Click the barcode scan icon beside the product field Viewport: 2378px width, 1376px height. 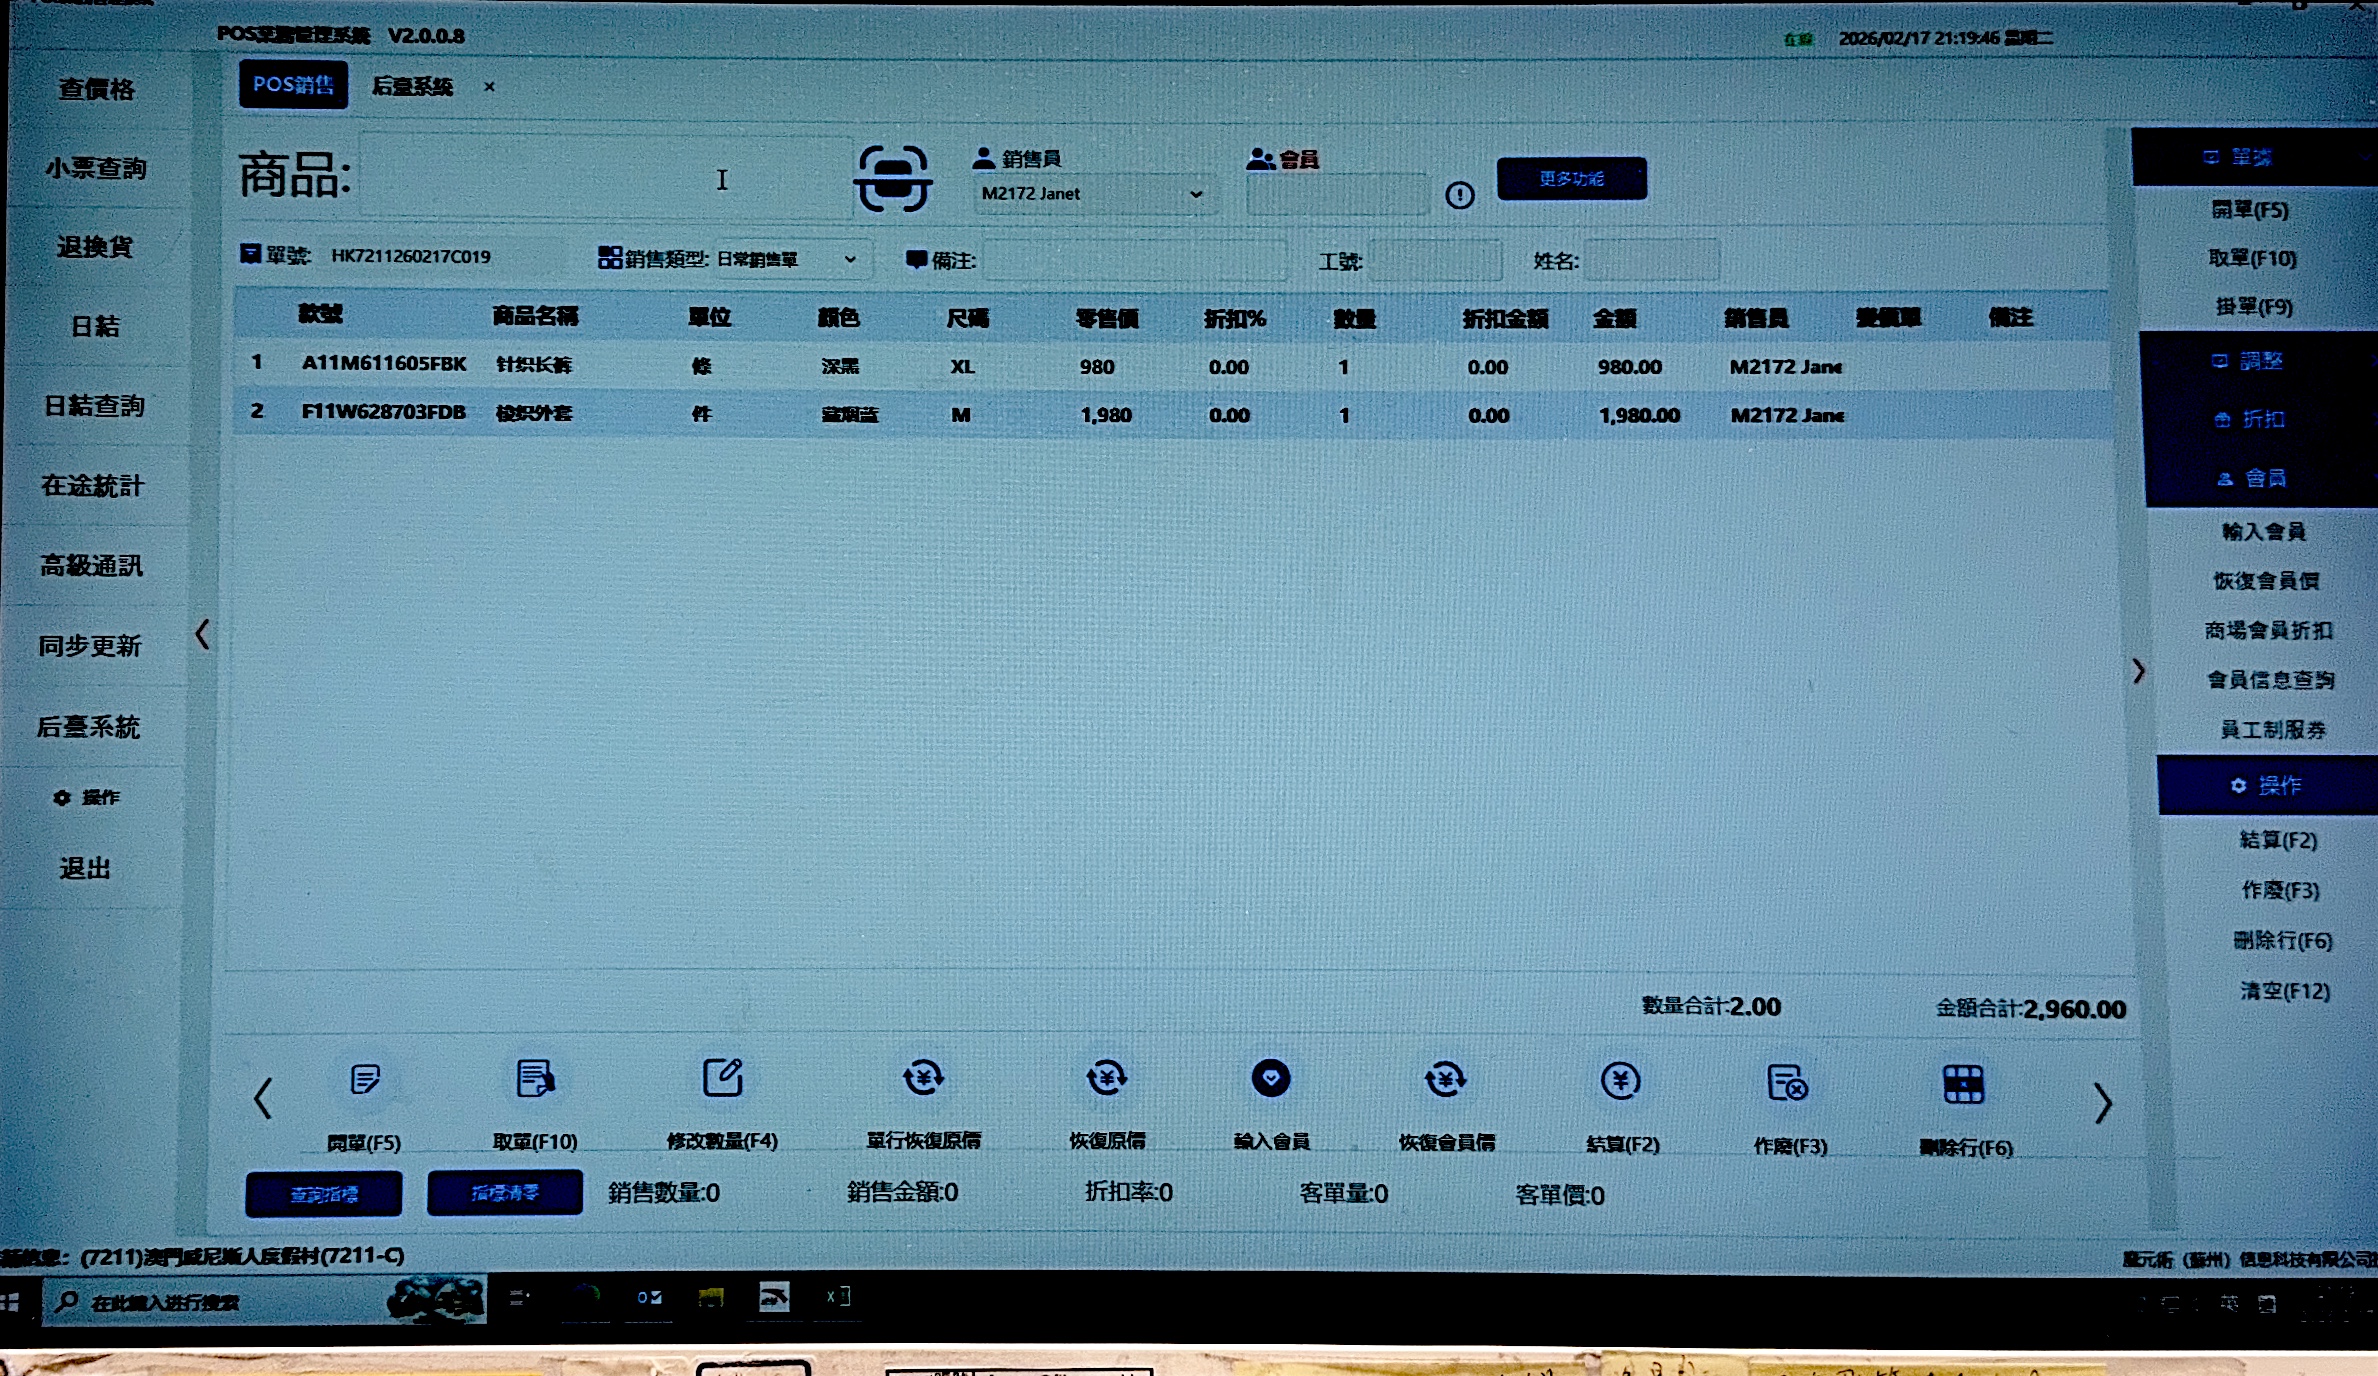tap(892, 178)
